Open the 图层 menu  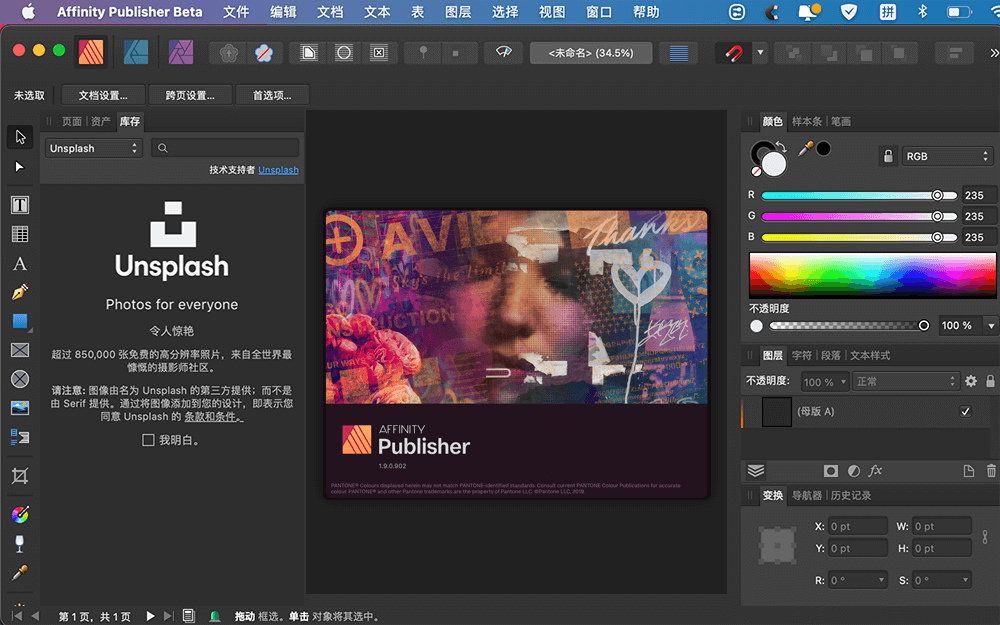(x=458, y=11)
